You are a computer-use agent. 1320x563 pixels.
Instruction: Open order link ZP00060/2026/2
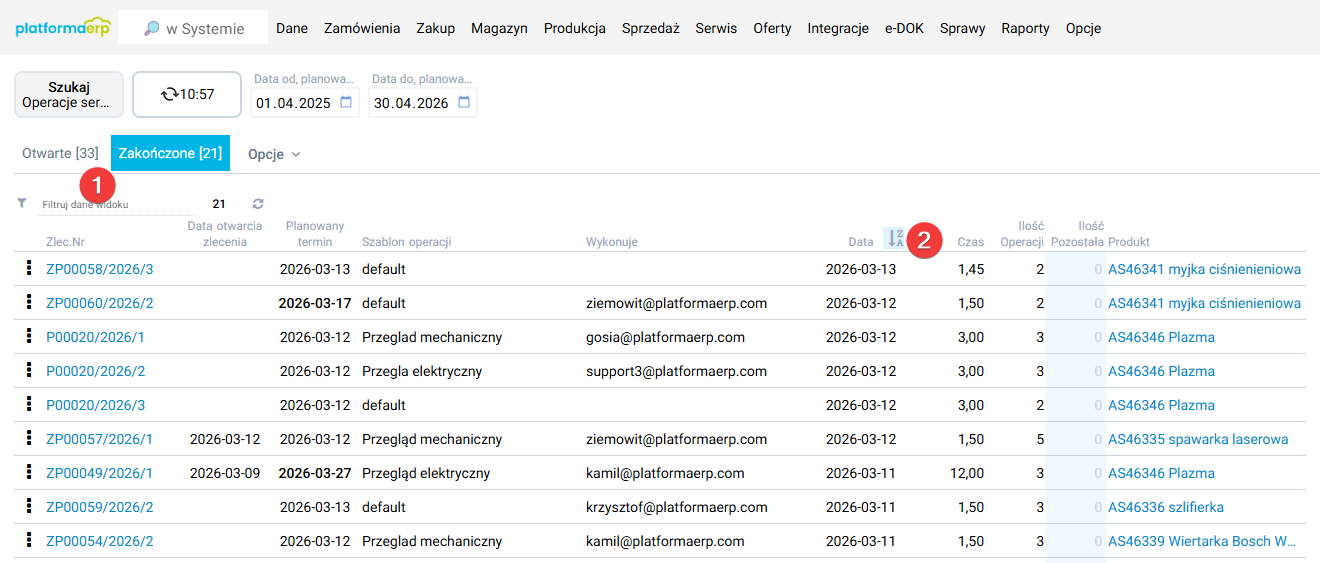tap(100, 303)
